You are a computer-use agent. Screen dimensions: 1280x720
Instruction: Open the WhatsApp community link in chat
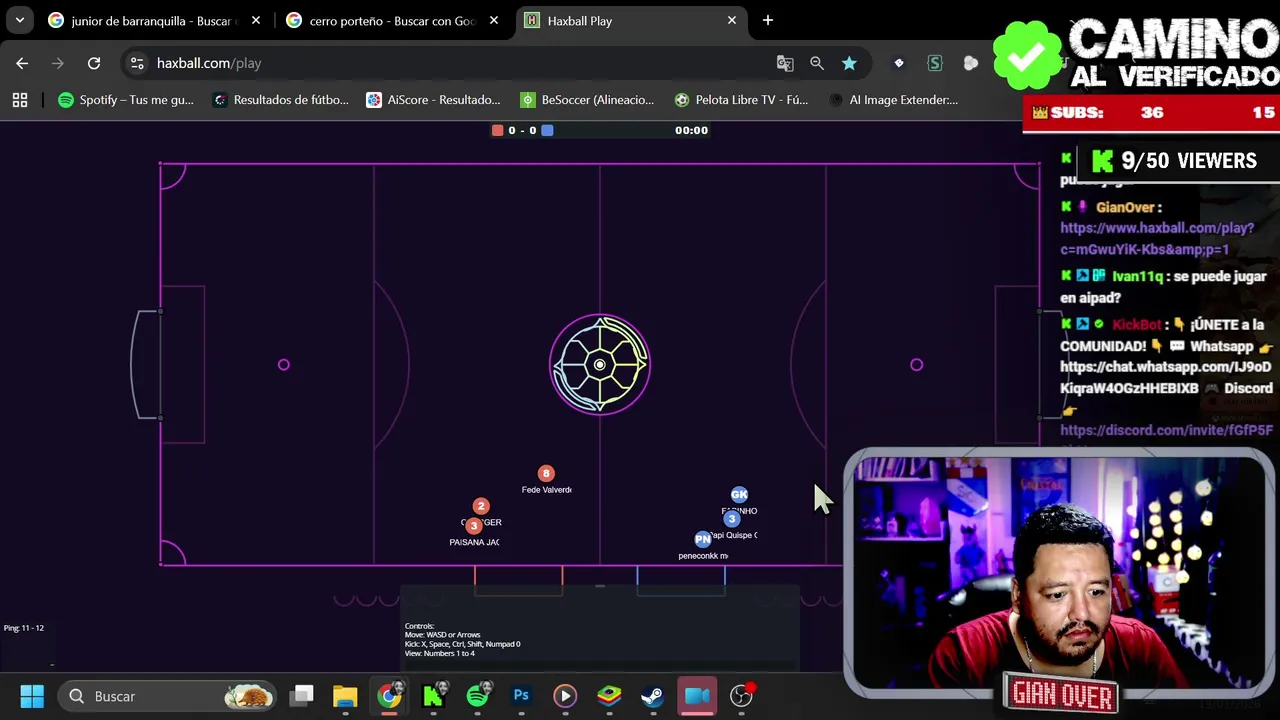[x=1166, y=377]
